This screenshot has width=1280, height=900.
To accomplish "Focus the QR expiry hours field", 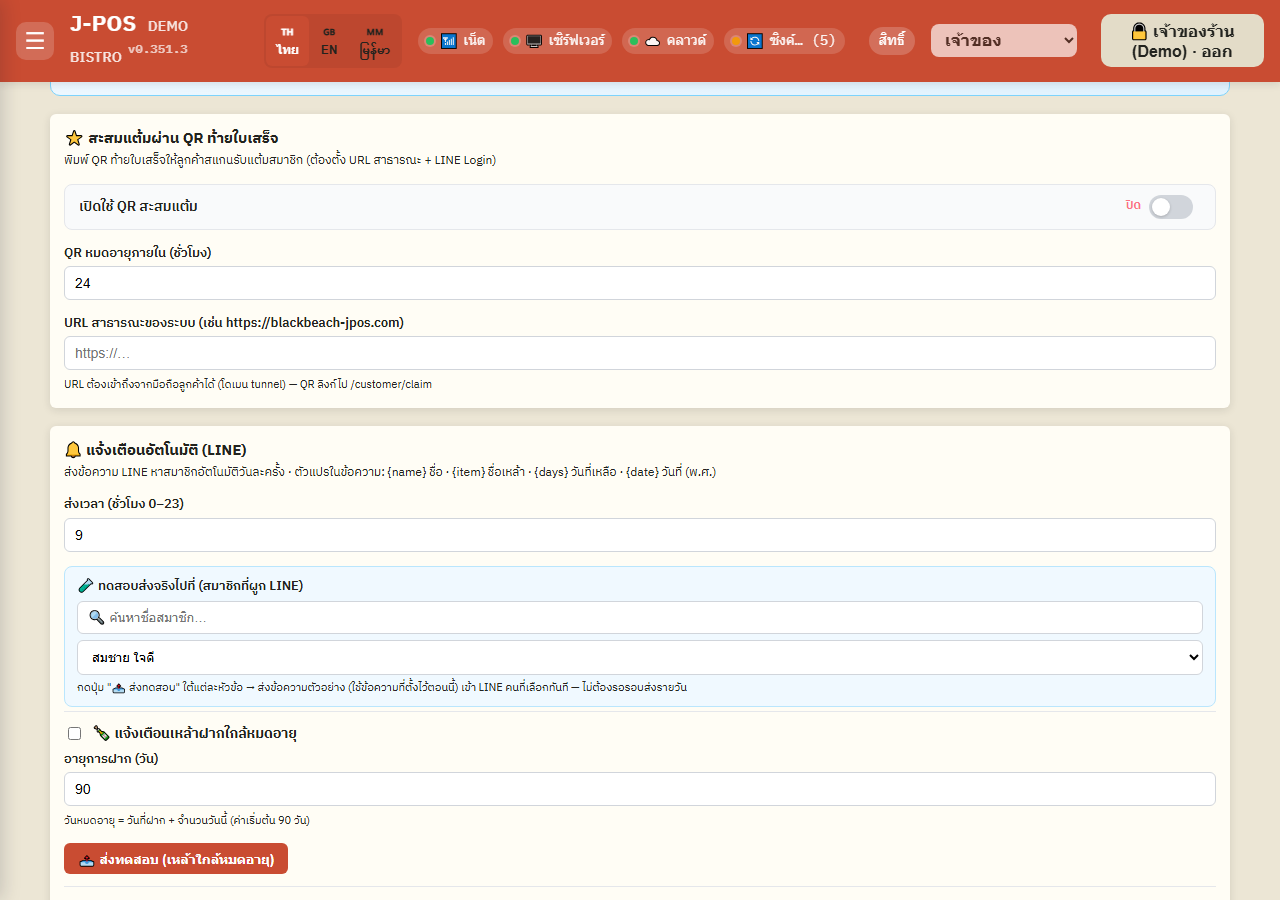I will click(640, 283).
